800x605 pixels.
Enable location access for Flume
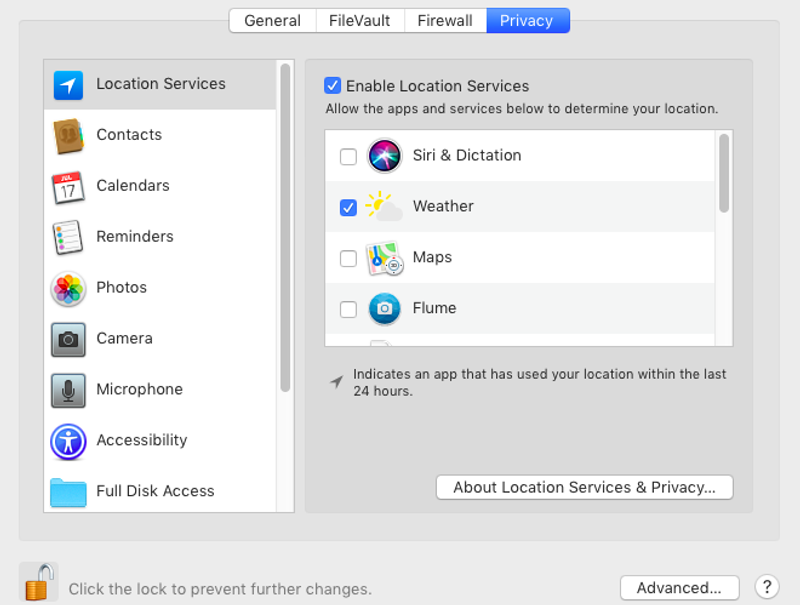[x=347, y=308]
